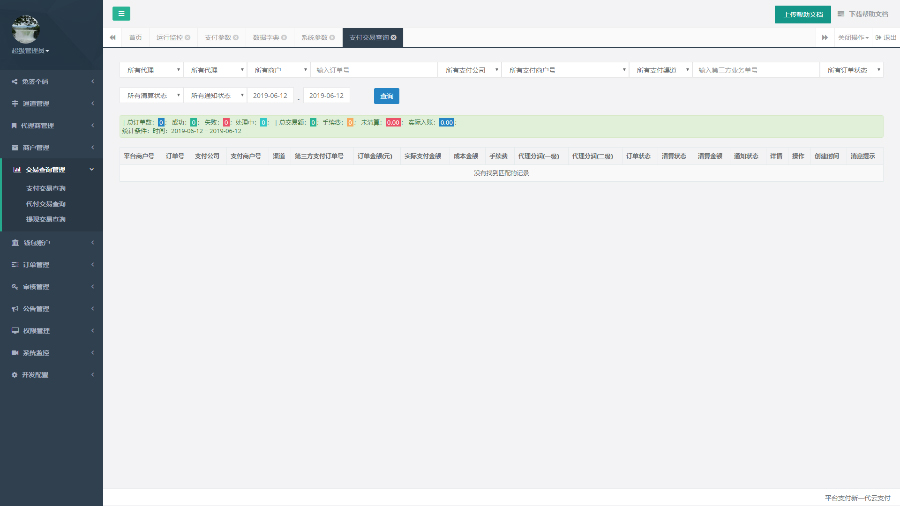The height and width of the screenshot is (506, 900).
Task: Click the 创建时间 column header
Action: click(827, 156)
